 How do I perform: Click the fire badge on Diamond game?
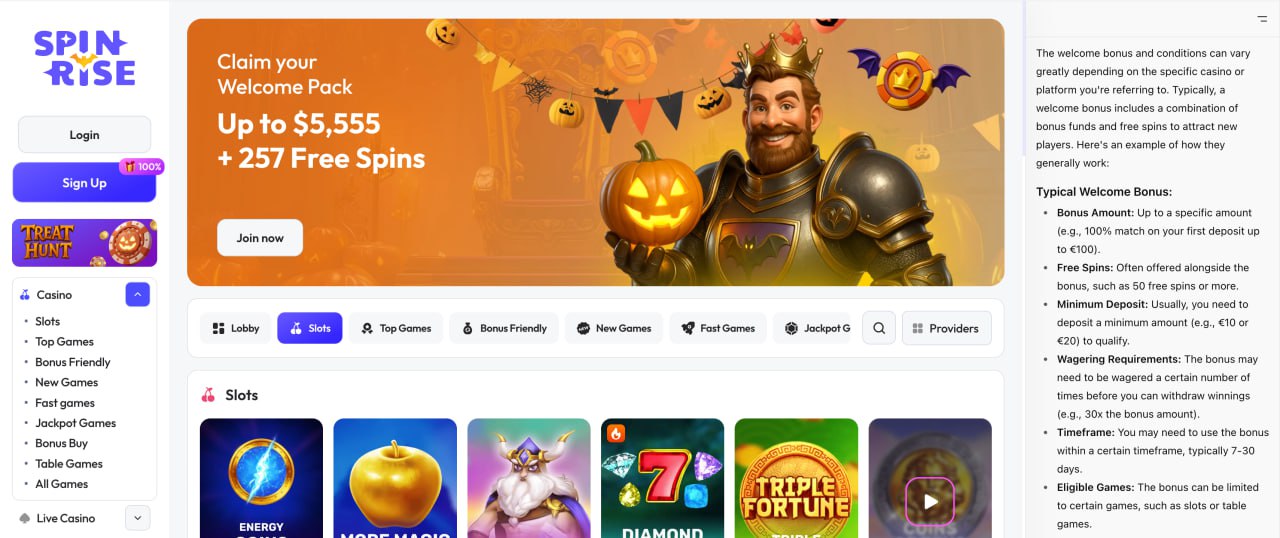point(615,433)
